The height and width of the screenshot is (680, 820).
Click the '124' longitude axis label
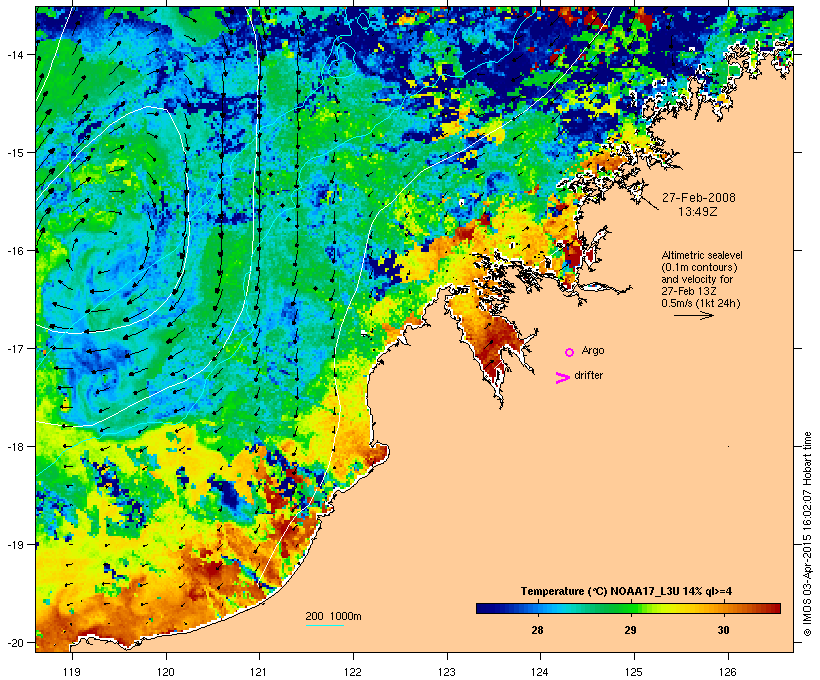point(540,672)
